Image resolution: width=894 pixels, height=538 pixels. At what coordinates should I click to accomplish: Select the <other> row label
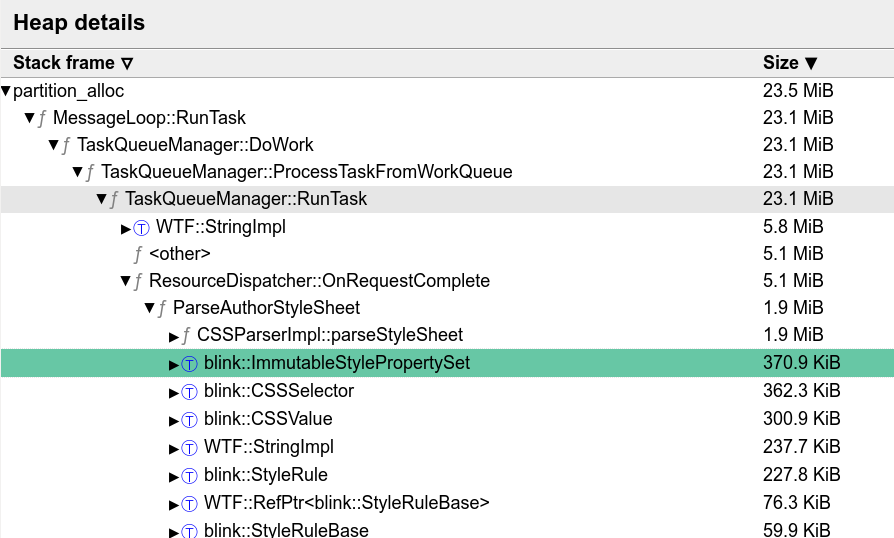click(x=180, y=253)
